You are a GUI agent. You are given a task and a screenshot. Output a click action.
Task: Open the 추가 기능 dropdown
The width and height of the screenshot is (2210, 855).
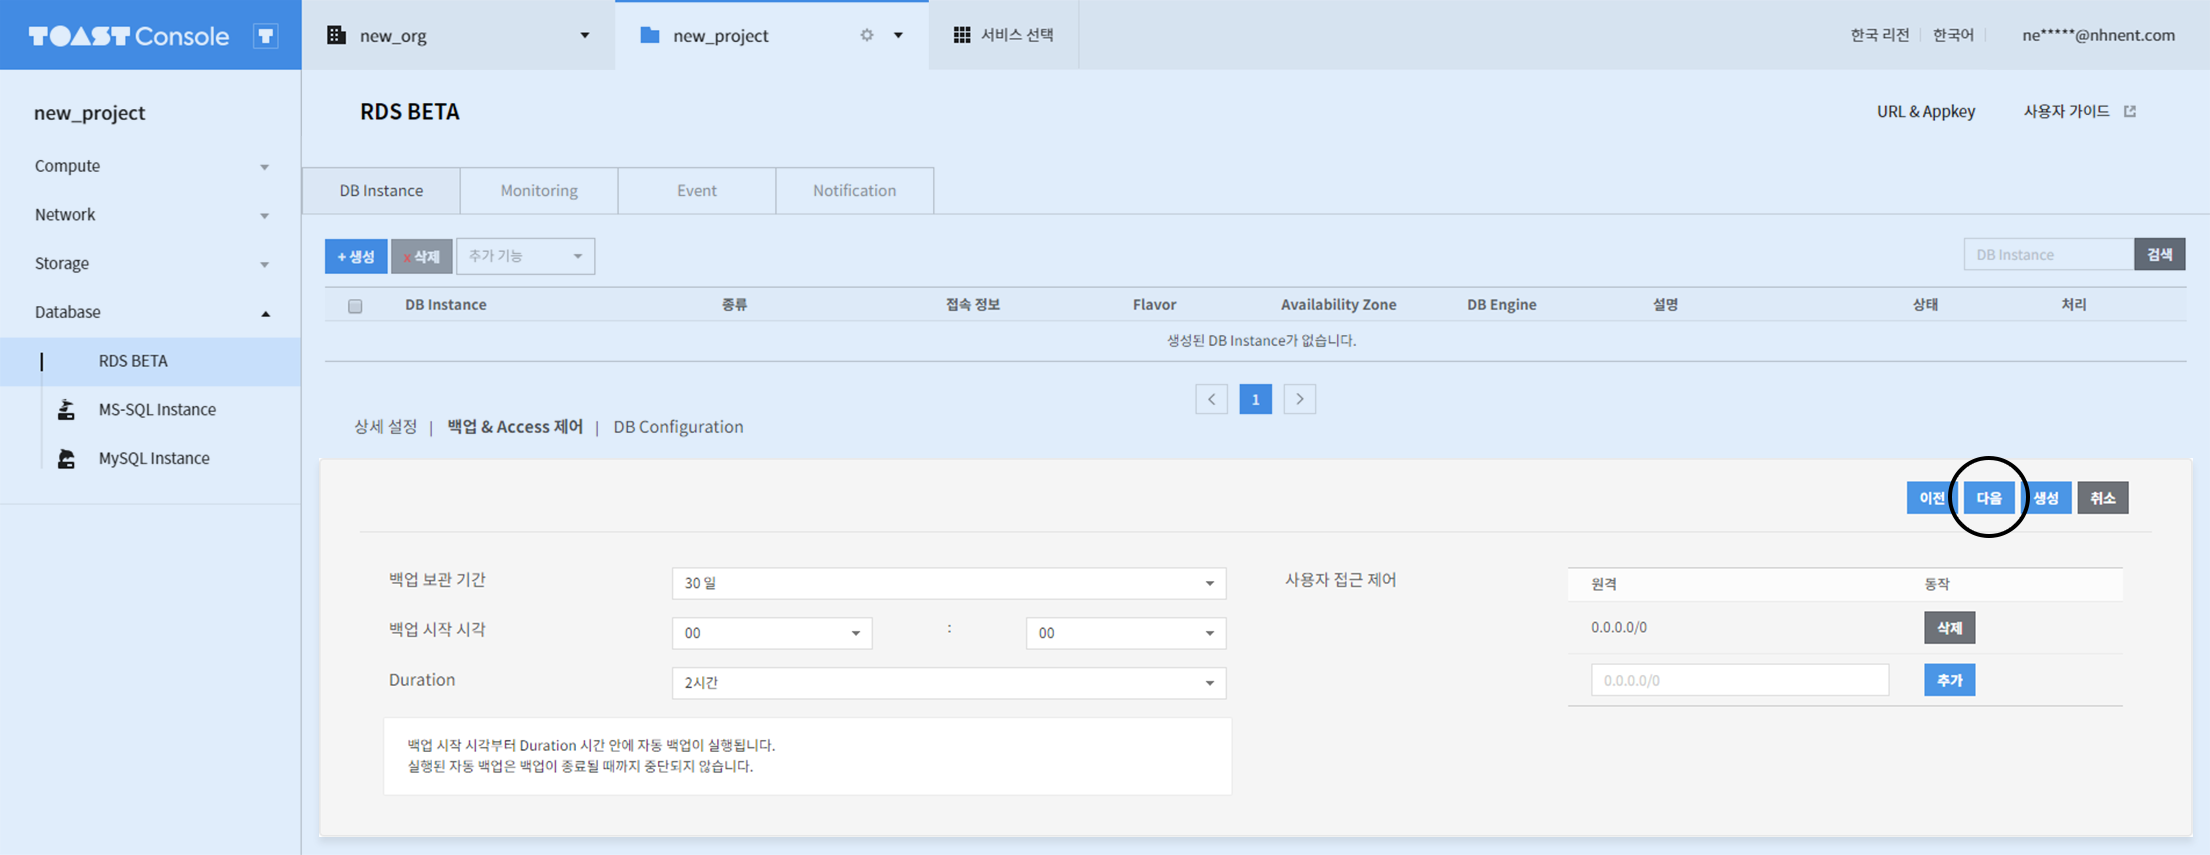coord(525,256)
